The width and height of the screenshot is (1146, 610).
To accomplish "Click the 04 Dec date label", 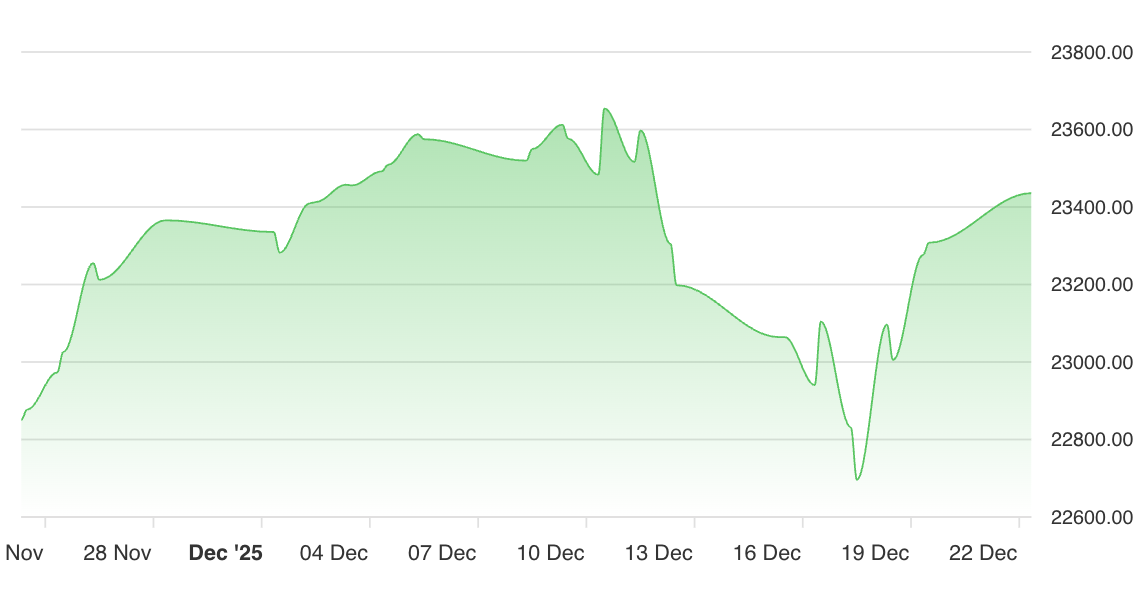I will pos(334,553).
